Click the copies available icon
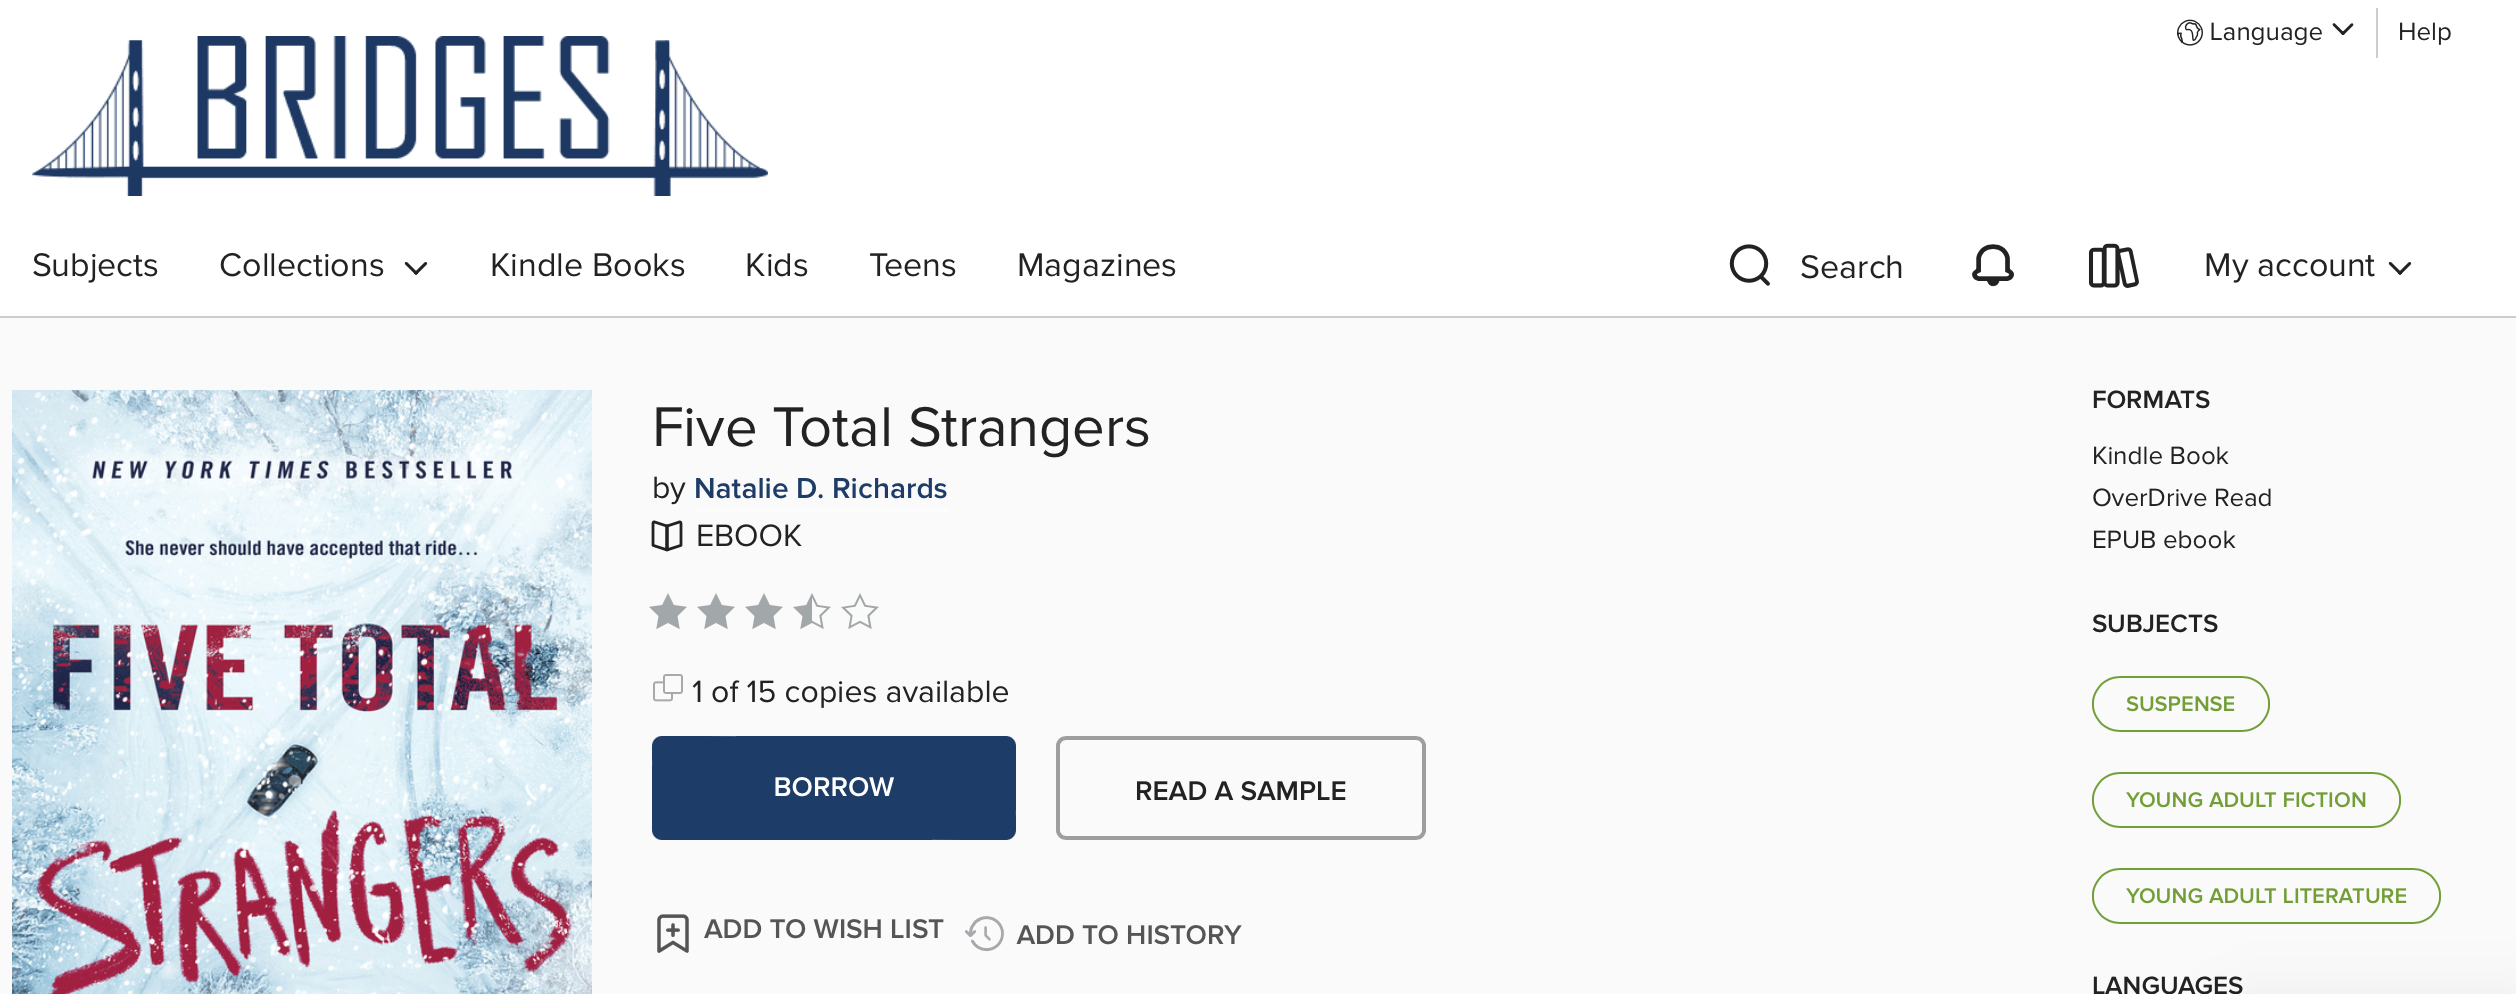 pos(667,689)
